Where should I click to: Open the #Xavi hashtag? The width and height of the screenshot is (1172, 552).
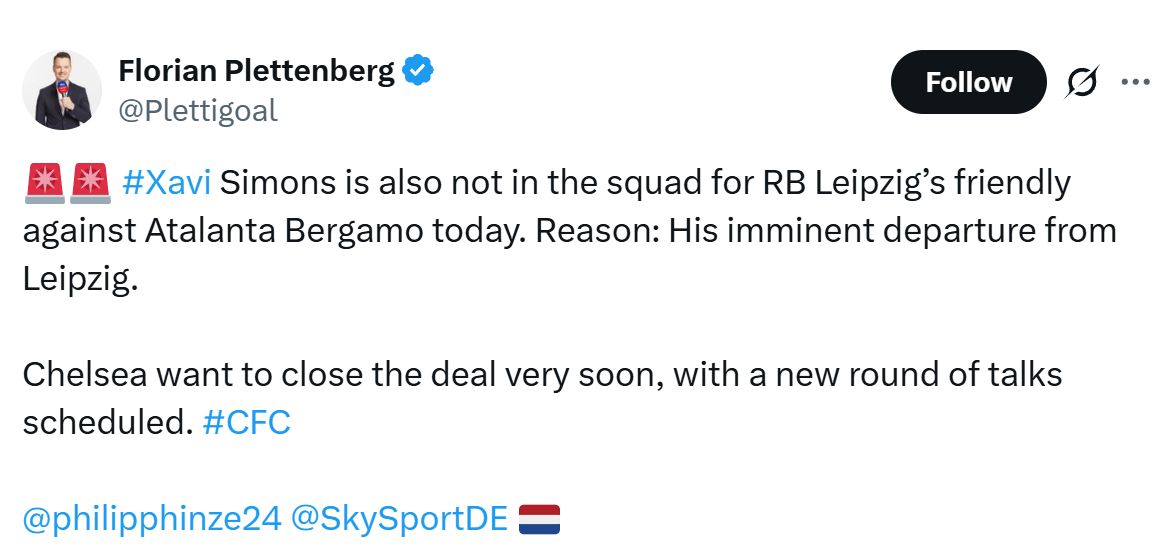pos(166,184)
